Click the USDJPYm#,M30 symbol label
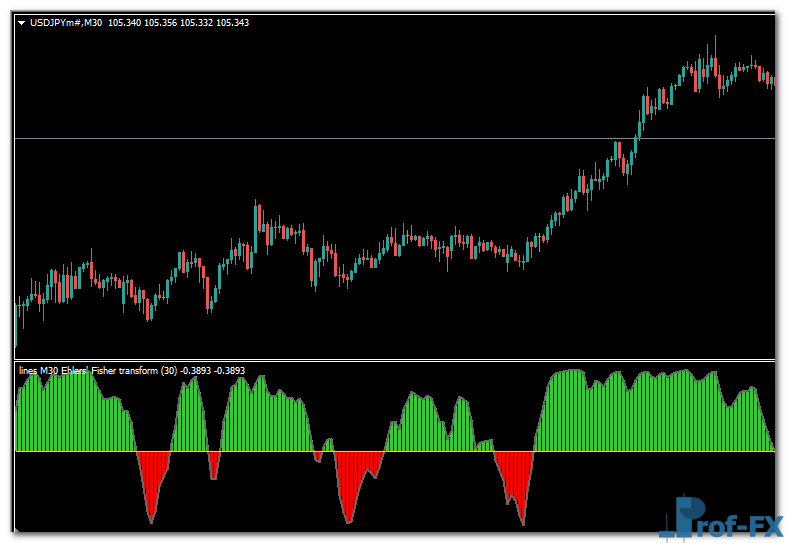Viewport: 786px width, 543px height. tap(66, 22)
